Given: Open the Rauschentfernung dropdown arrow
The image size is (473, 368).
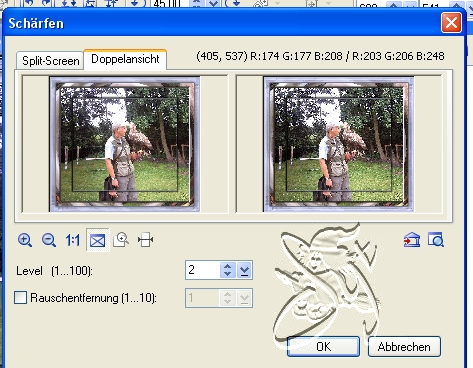Looking at the screenshot, I should click(244, 298).
